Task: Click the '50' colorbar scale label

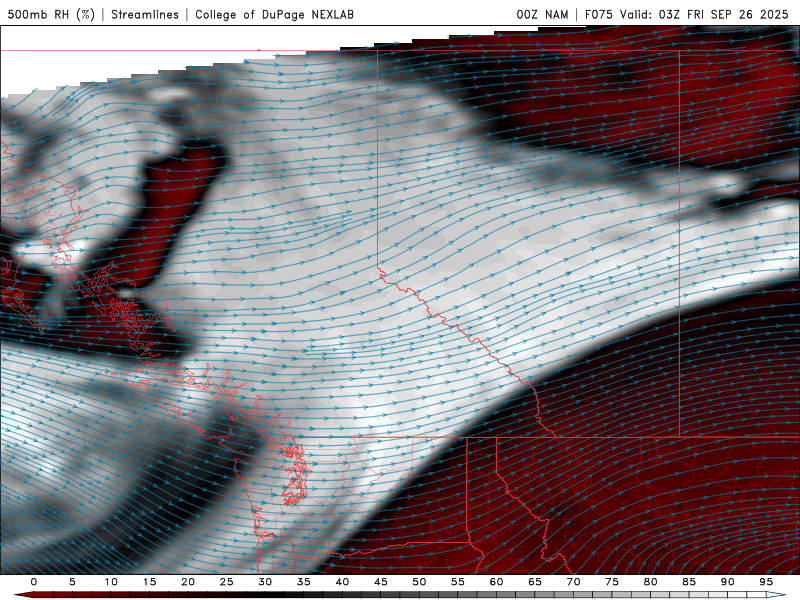Action: (419, 582)
